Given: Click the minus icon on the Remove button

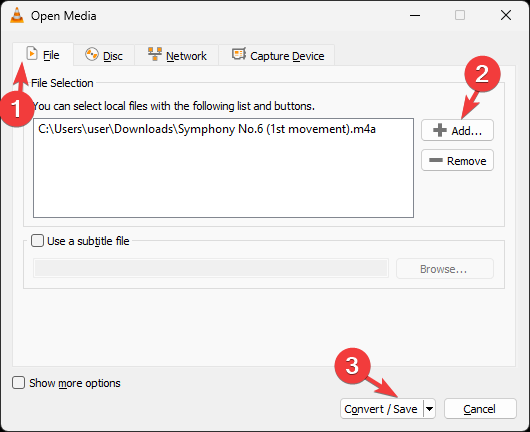Looking at the screenshot, I should click(436, 160).
